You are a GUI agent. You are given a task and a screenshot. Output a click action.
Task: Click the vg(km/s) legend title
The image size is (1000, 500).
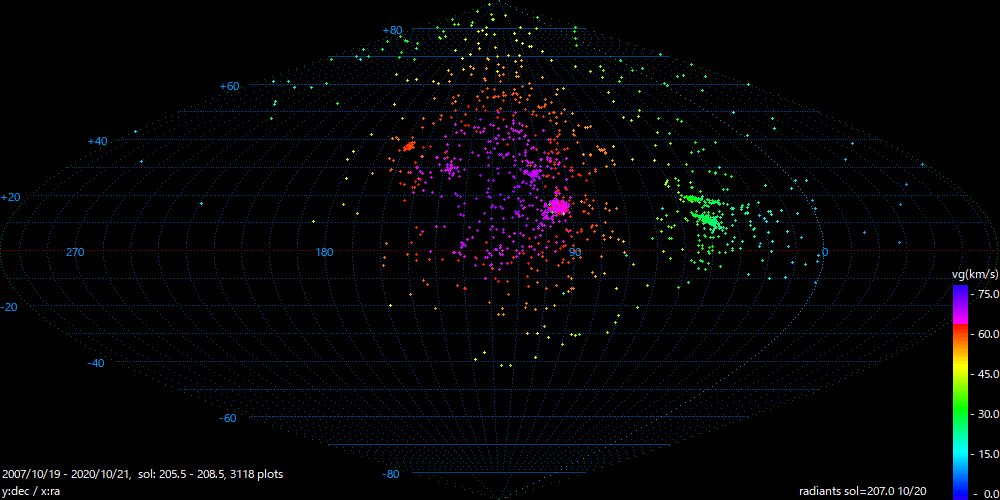[x=971, y=274]
